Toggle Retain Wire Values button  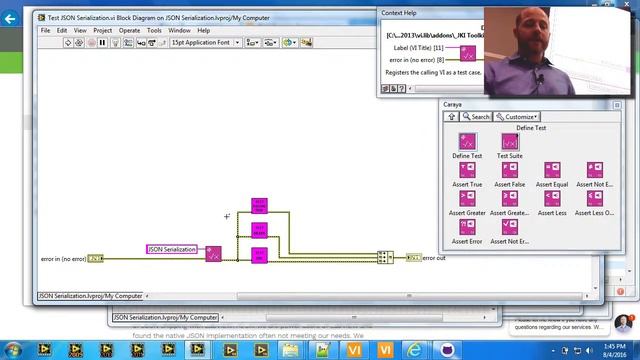click(128, 42)
